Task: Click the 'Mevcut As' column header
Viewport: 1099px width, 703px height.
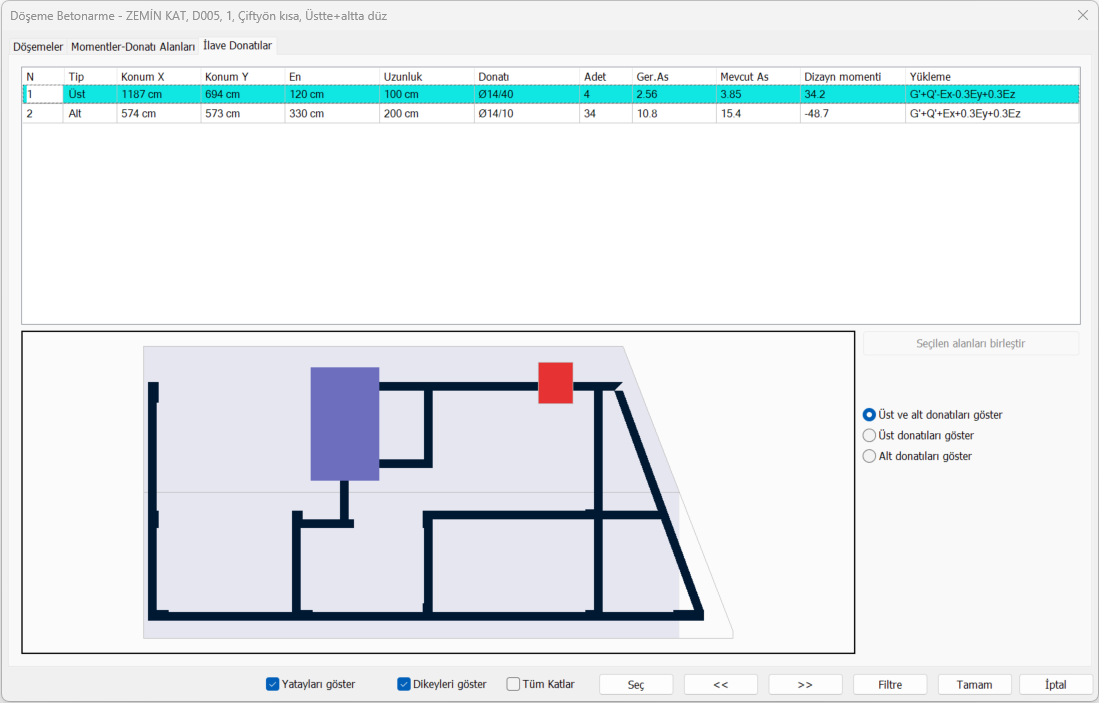Action: point(758,76)
